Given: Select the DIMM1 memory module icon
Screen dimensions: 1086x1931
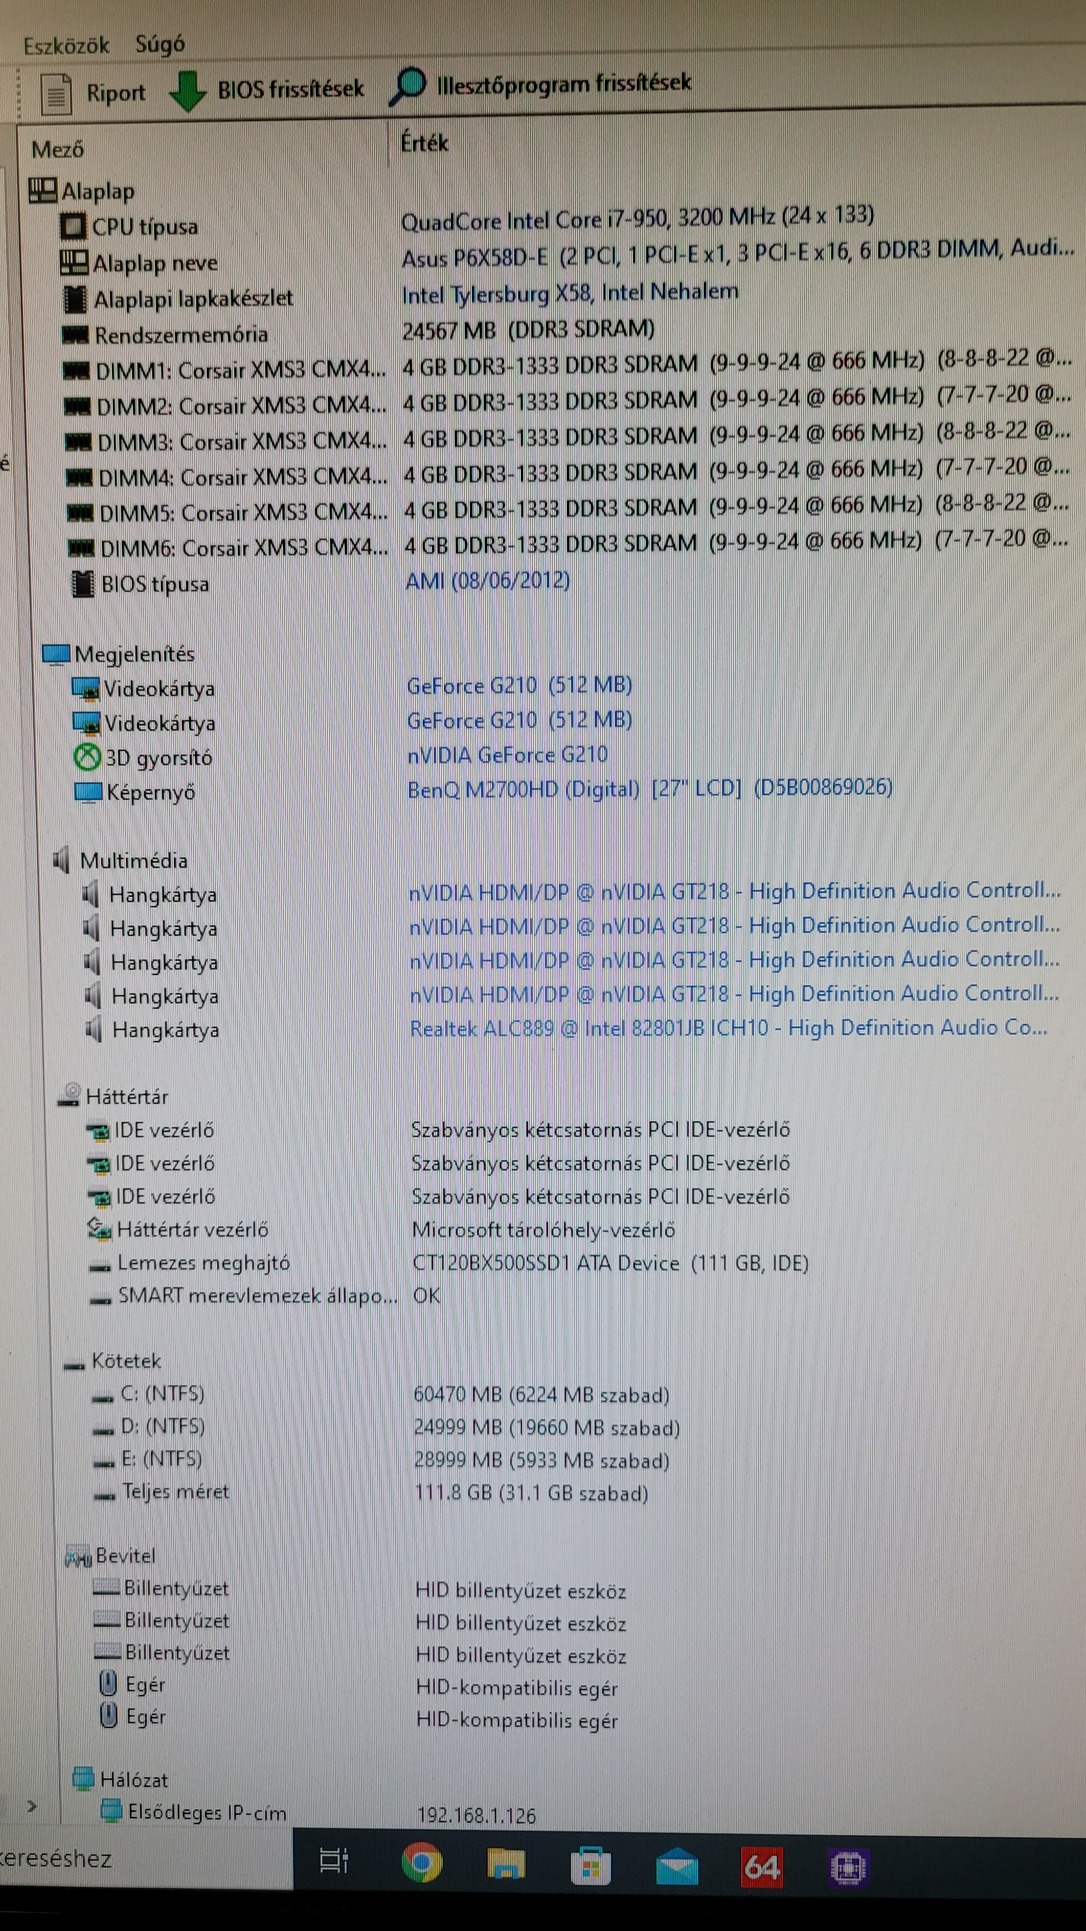Looking at the screenshot, I should [x=77, y=371].
